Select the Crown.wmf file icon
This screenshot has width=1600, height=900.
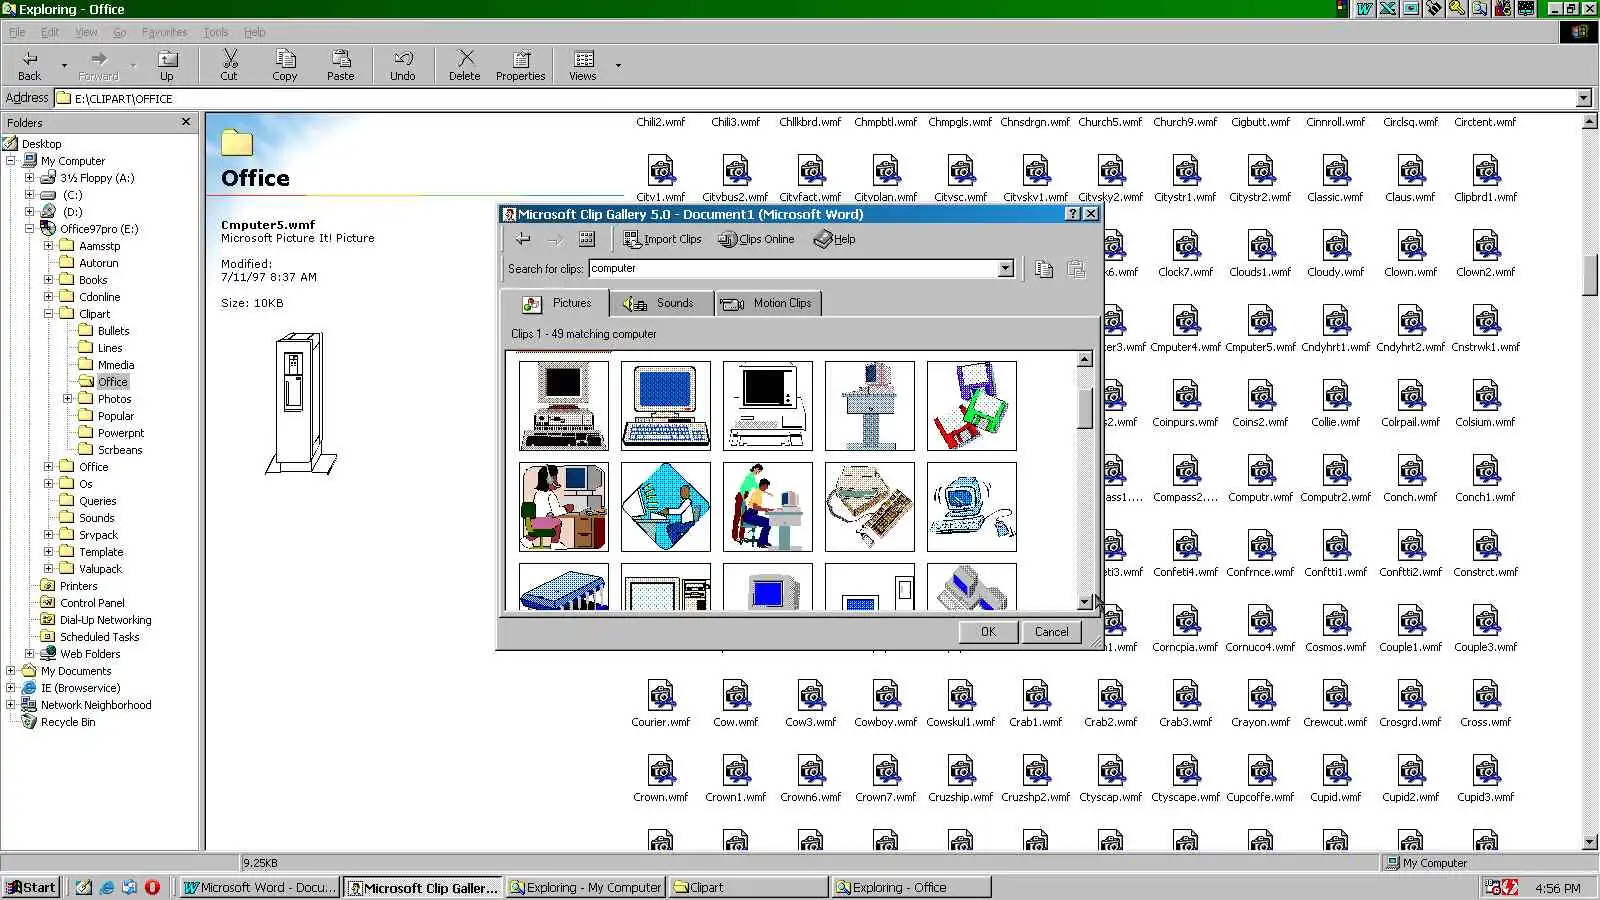(x=661, y=771)
